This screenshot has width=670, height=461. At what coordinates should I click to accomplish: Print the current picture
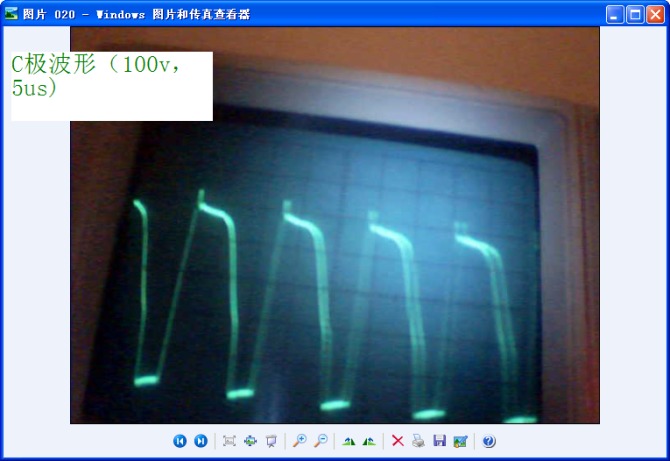pyautogui.click(x=419, y=440)
